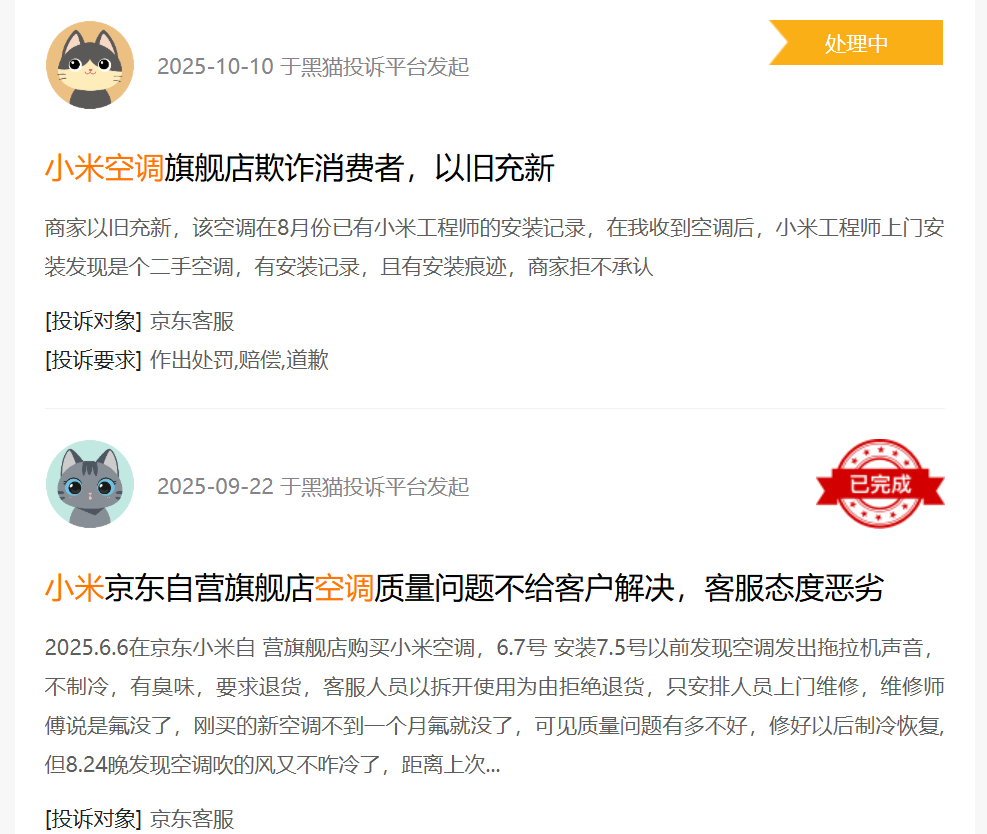
Task: Click the truncated text ending 距离上次...
Action: (x=273, y=764)
